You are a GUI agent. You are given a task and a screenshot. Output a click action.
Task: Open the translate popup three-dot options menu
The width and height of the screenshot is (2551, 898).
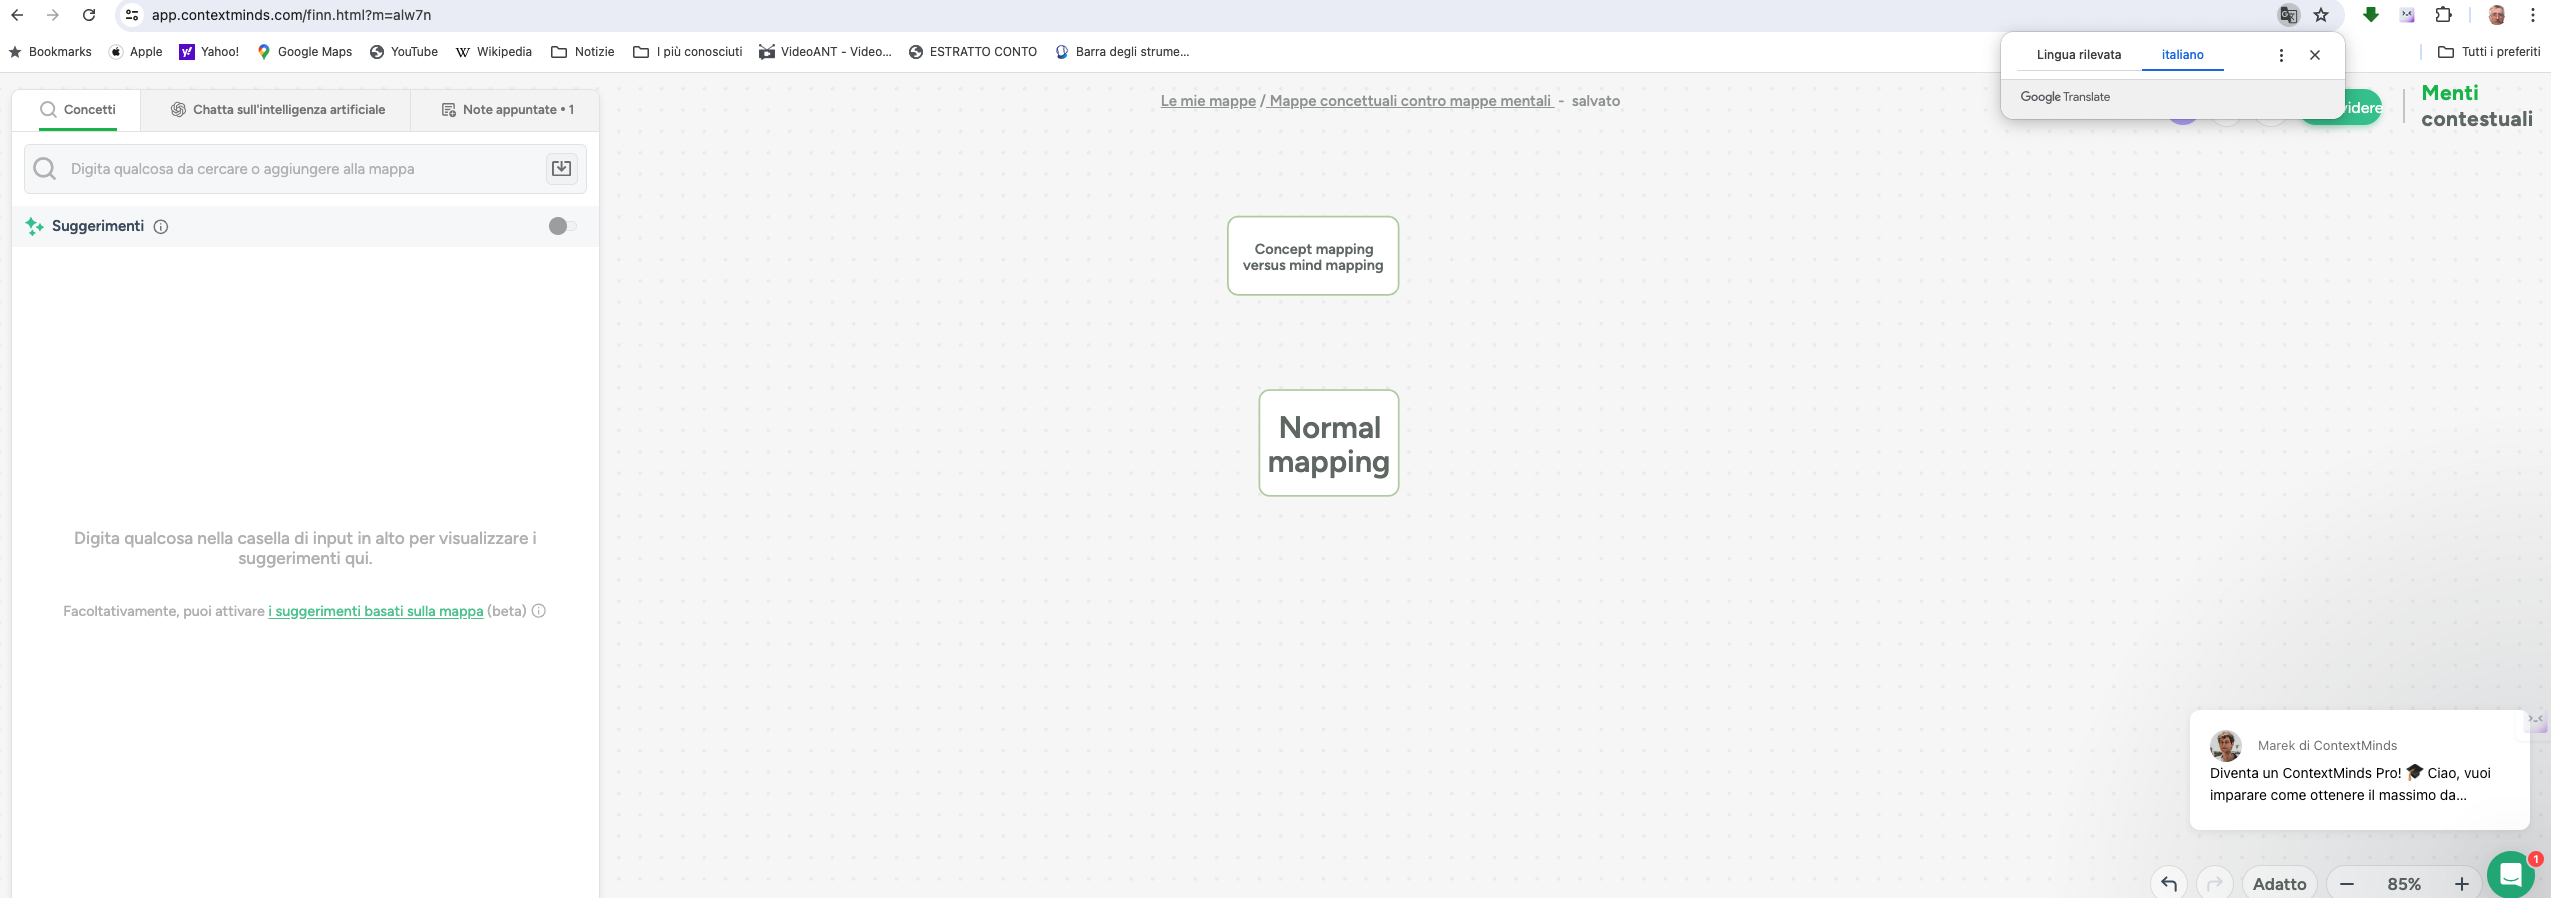(x=2280, y=55)
